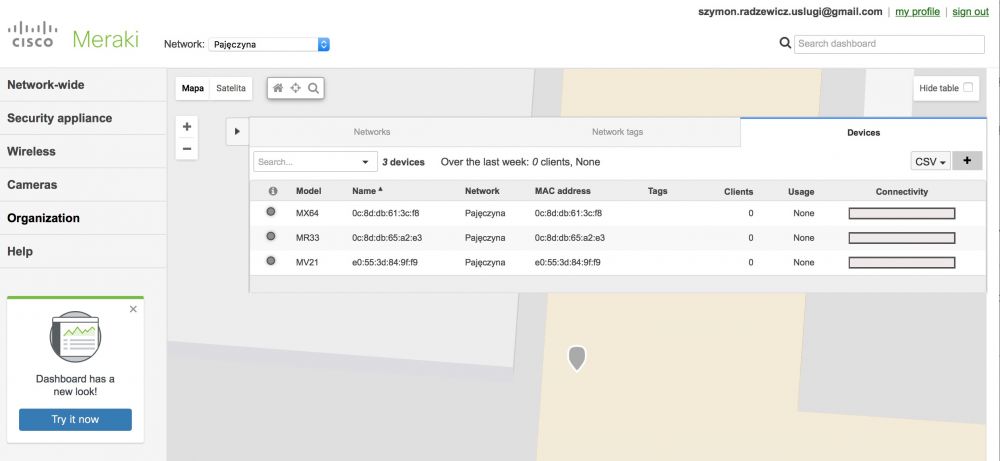This screenshot has width=1000, height=461.
Task: Click device name e0:55:3d:84:9f:f9
Action: (x=385, y=262)
